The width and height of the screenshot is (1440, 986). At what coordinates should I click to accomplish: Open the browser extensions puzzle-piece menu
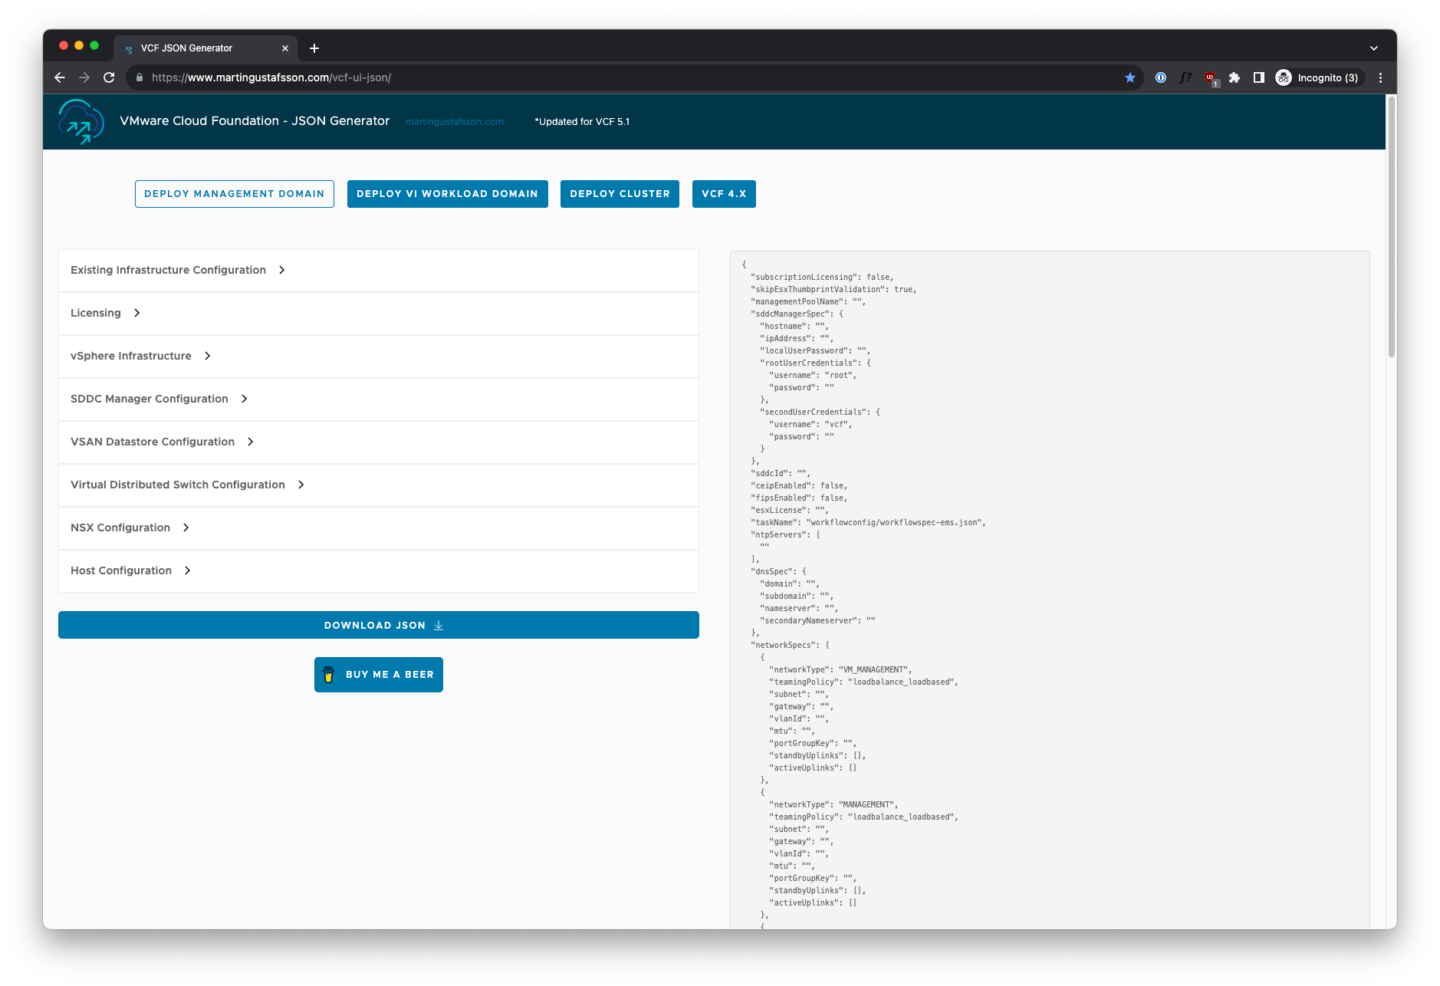tap(1234, 77)
